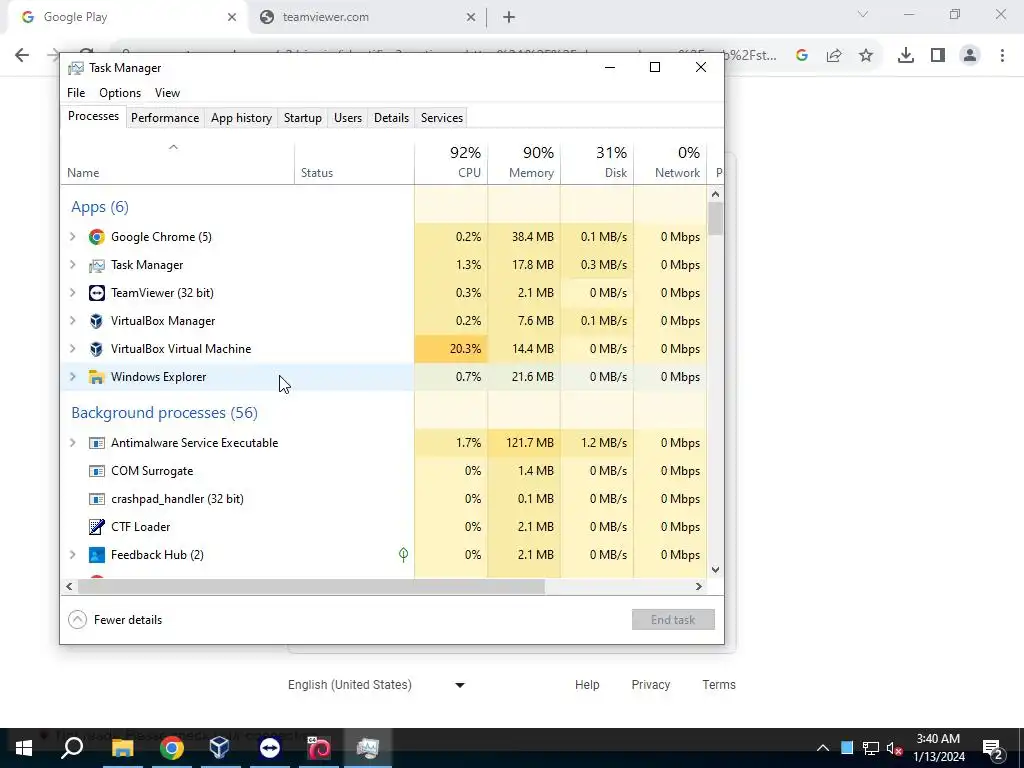
Task: Open a new Chrome tab
Action: click(509, 17)
